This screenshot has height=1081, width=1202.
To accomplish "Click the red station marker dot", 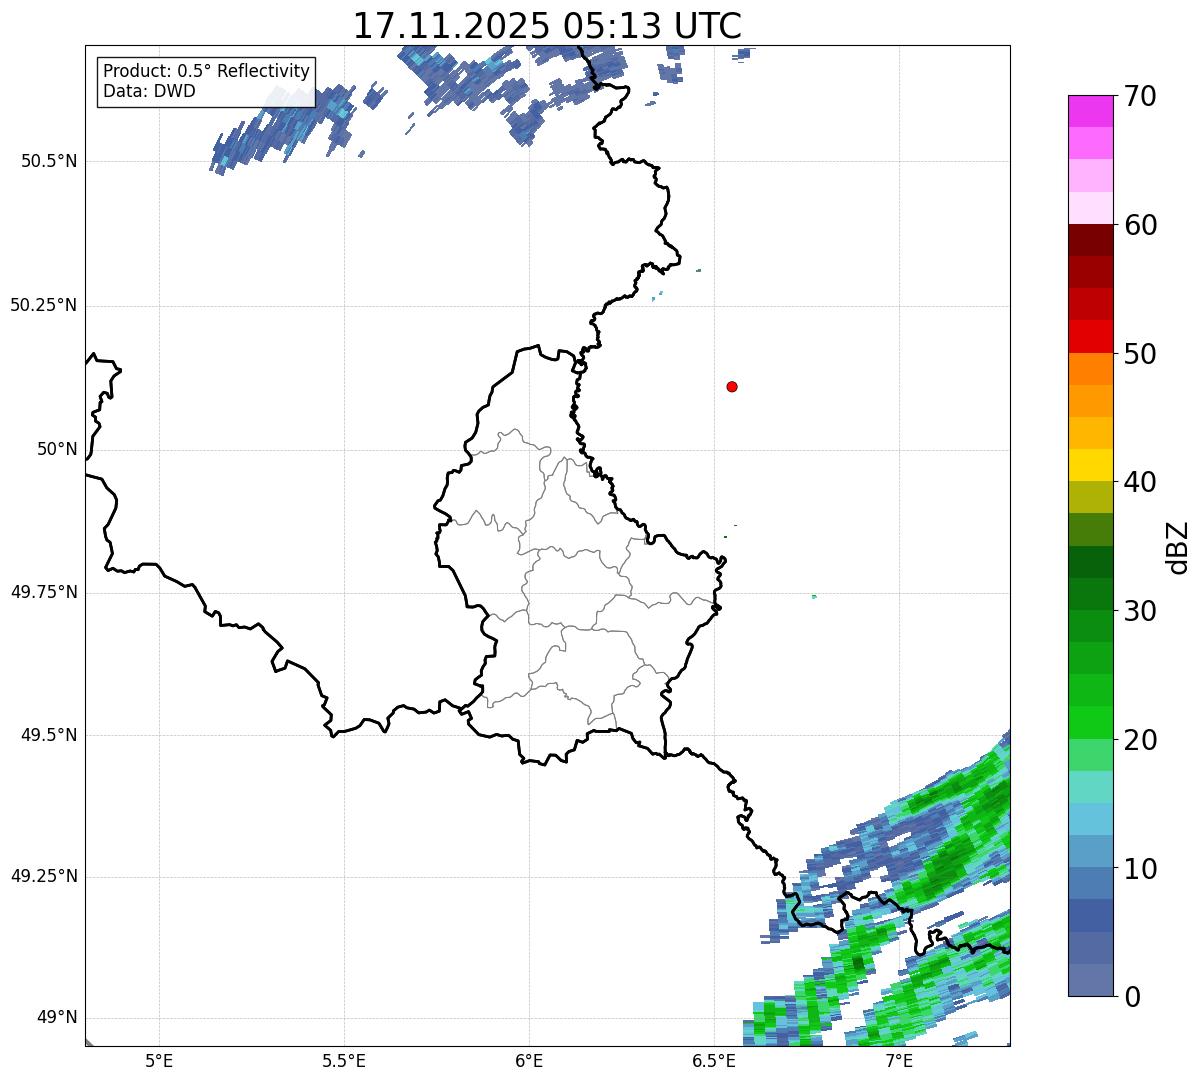I will click(732, 386).
